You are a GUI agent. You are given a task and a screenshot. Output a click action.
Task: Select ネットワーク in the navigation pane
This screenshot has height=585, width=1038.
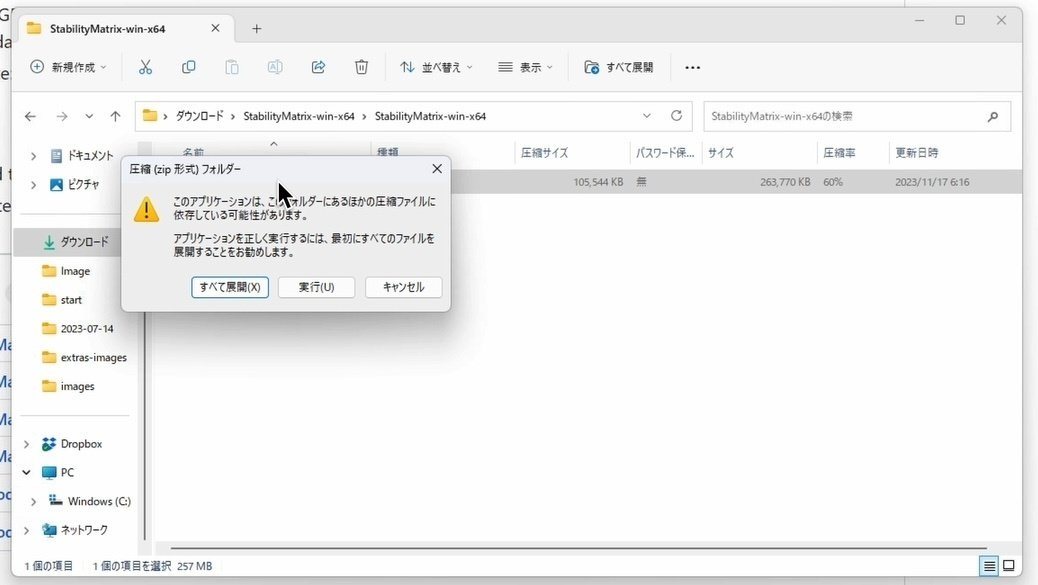click(75, 530)
